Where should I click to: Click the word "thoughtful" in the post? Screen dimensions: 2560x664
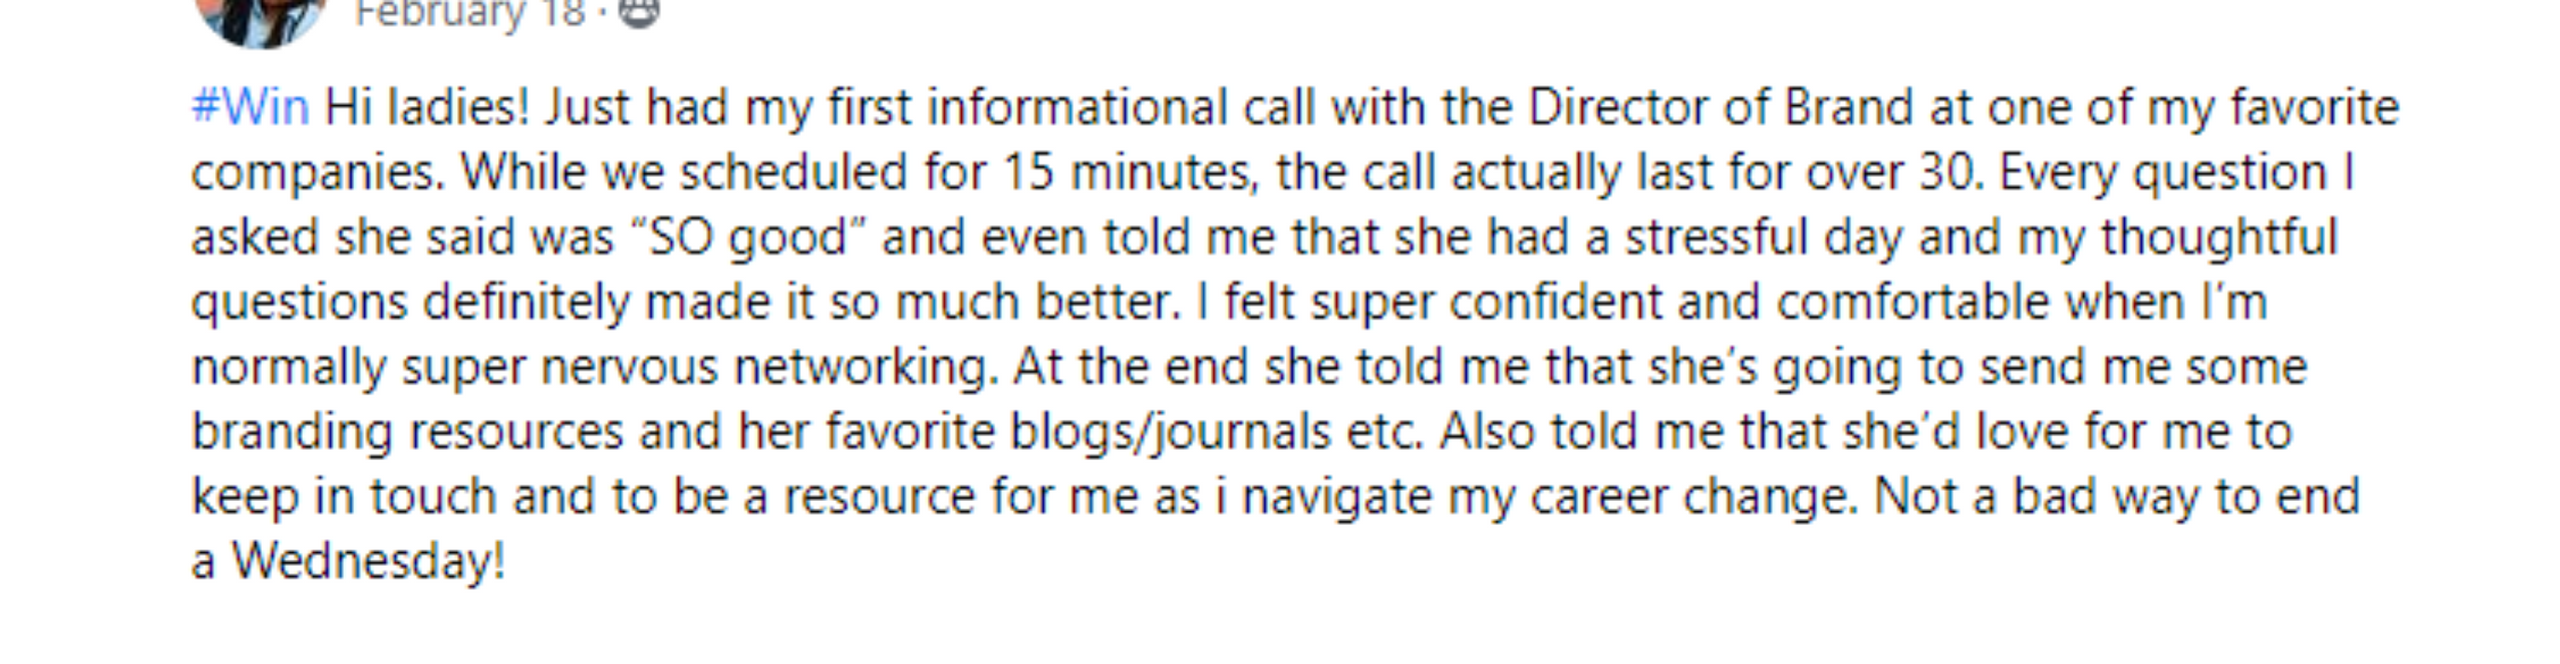click(2218, 238)
